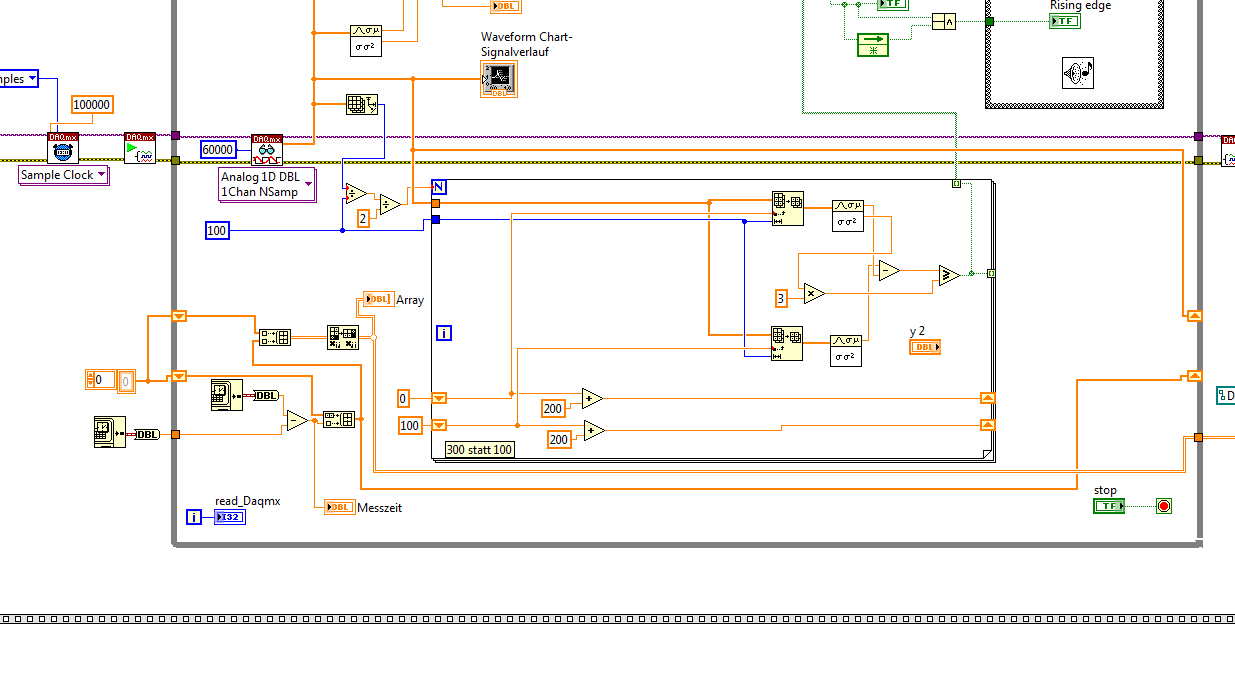Viewport: 1235px width, 688px height.
Task: Click the DAQmx Timing Sample Clock node
Action: pyautogui.click(x=63, y=148)
